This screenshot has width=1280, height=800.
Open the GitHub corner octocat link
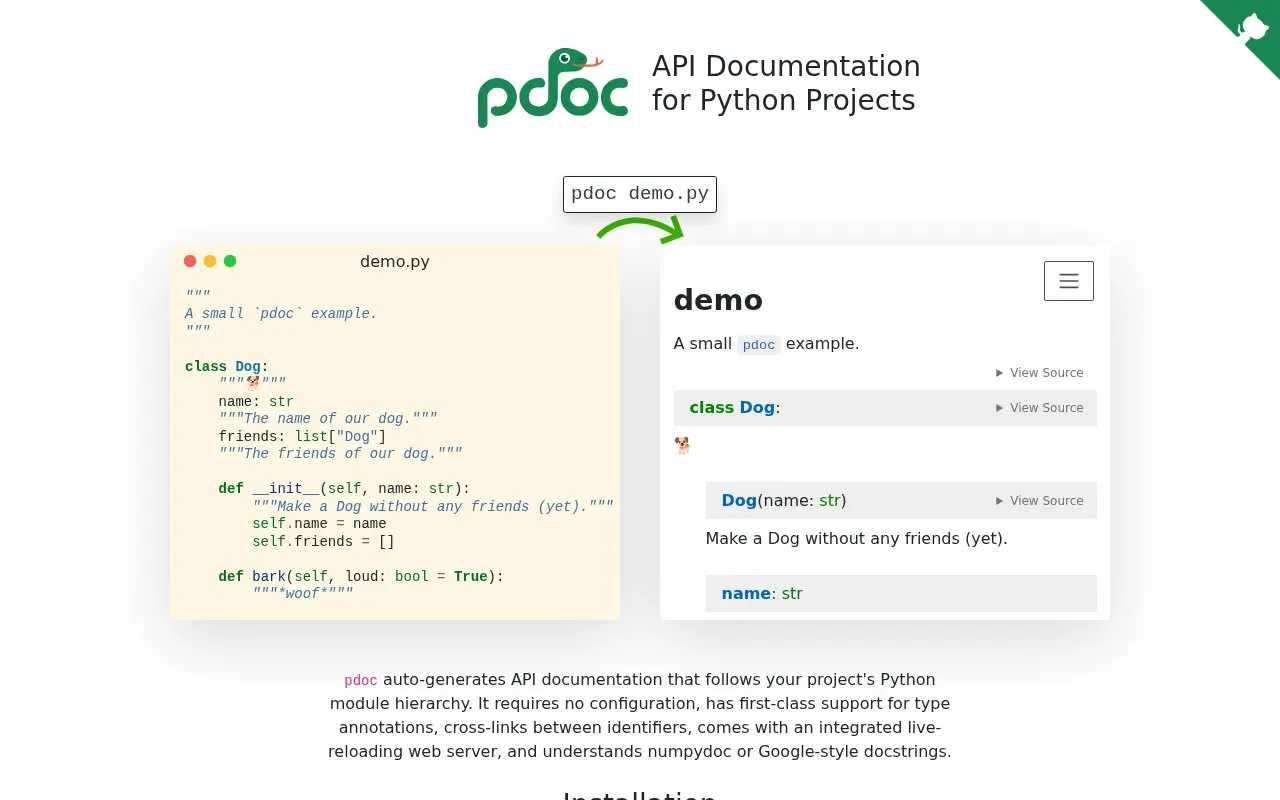pyautogui.click(x=1250, y=26)
